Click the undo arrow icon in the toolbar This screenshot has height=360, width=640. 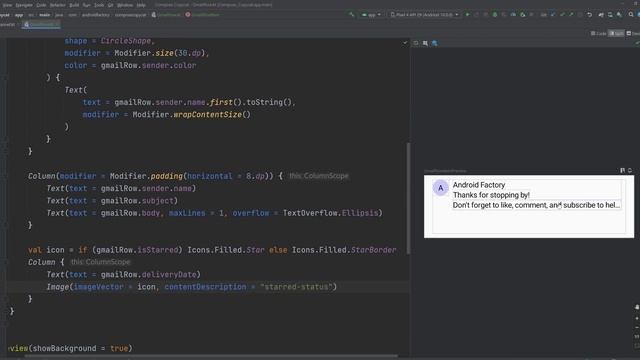click(589, 15)
